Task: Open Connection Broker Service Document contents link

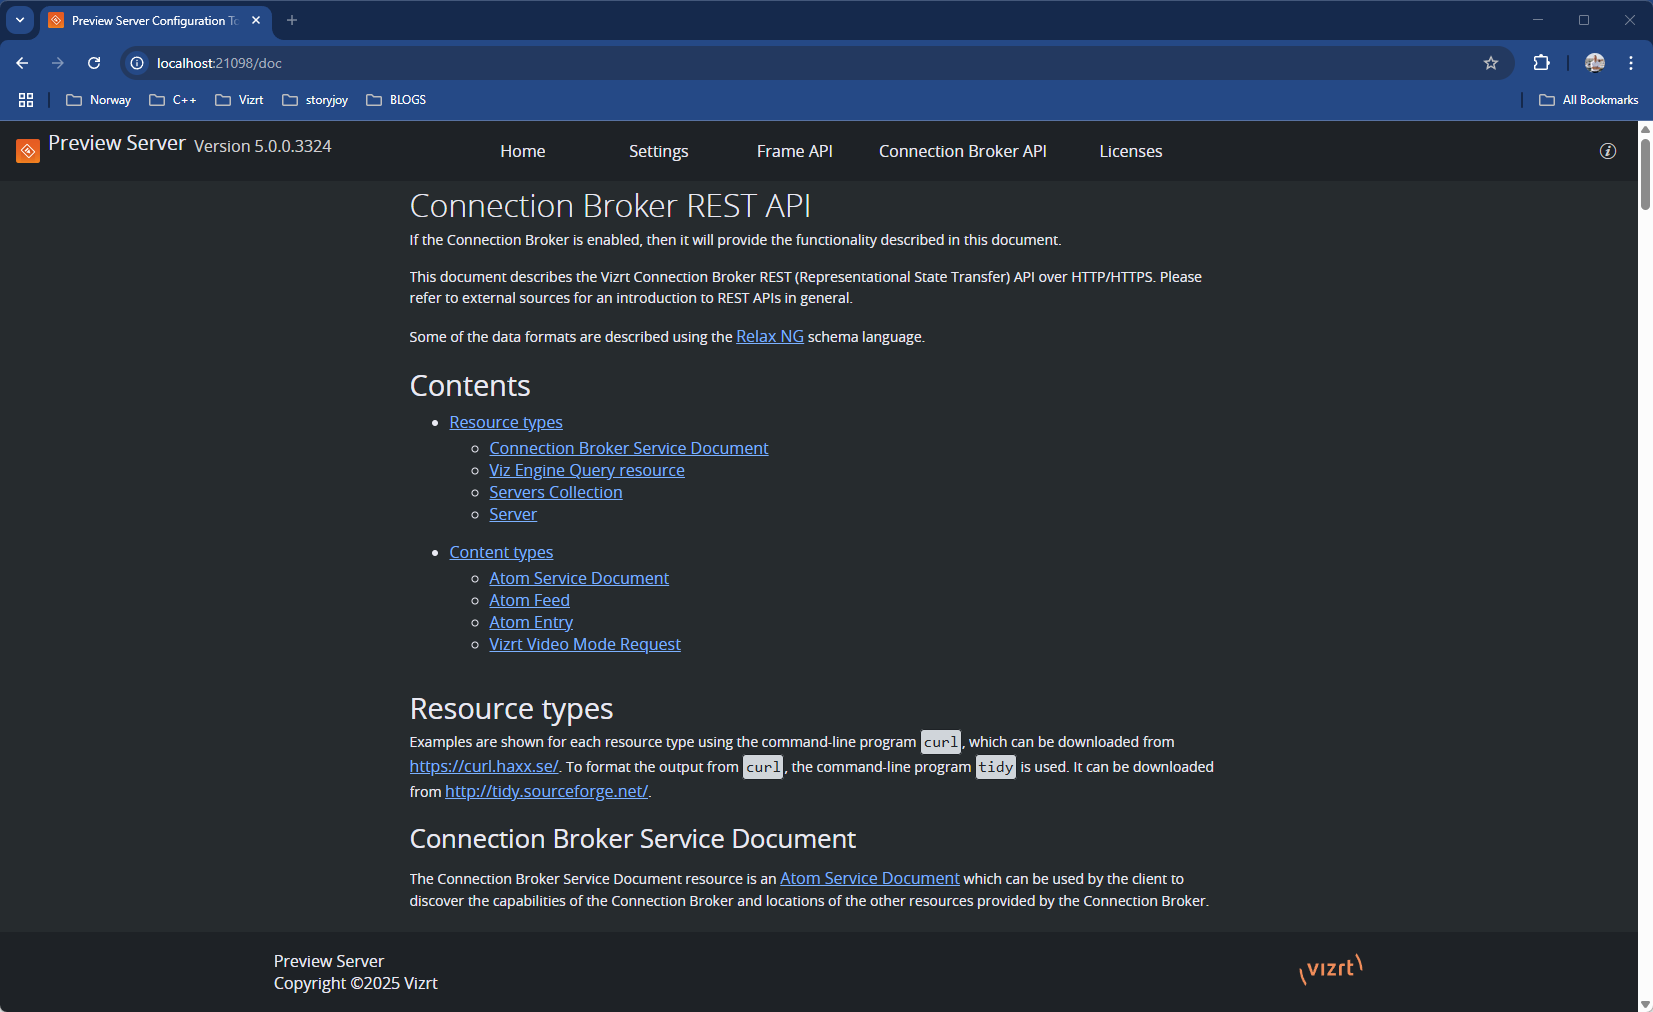Action: coord(629,448)
